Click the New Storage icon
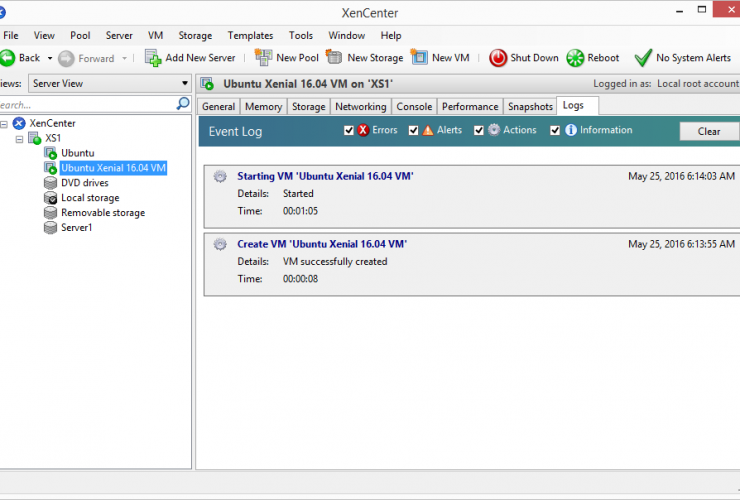Screen dimensions: 740x500 pos(334,58)
